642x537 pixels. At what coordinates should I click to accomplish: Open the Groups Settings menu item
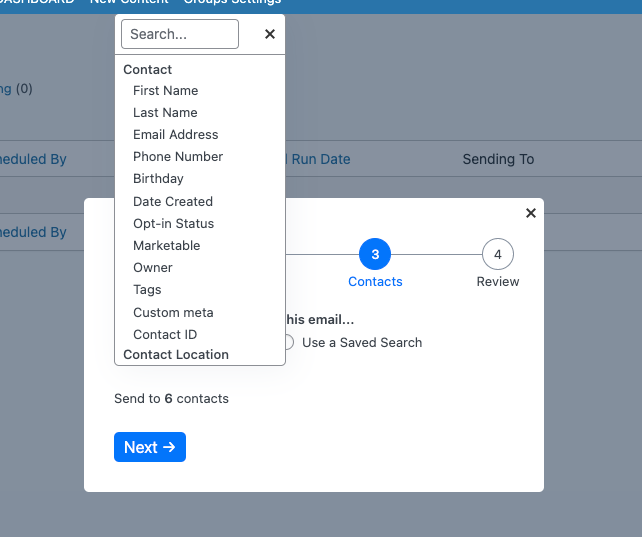[232, 2]
